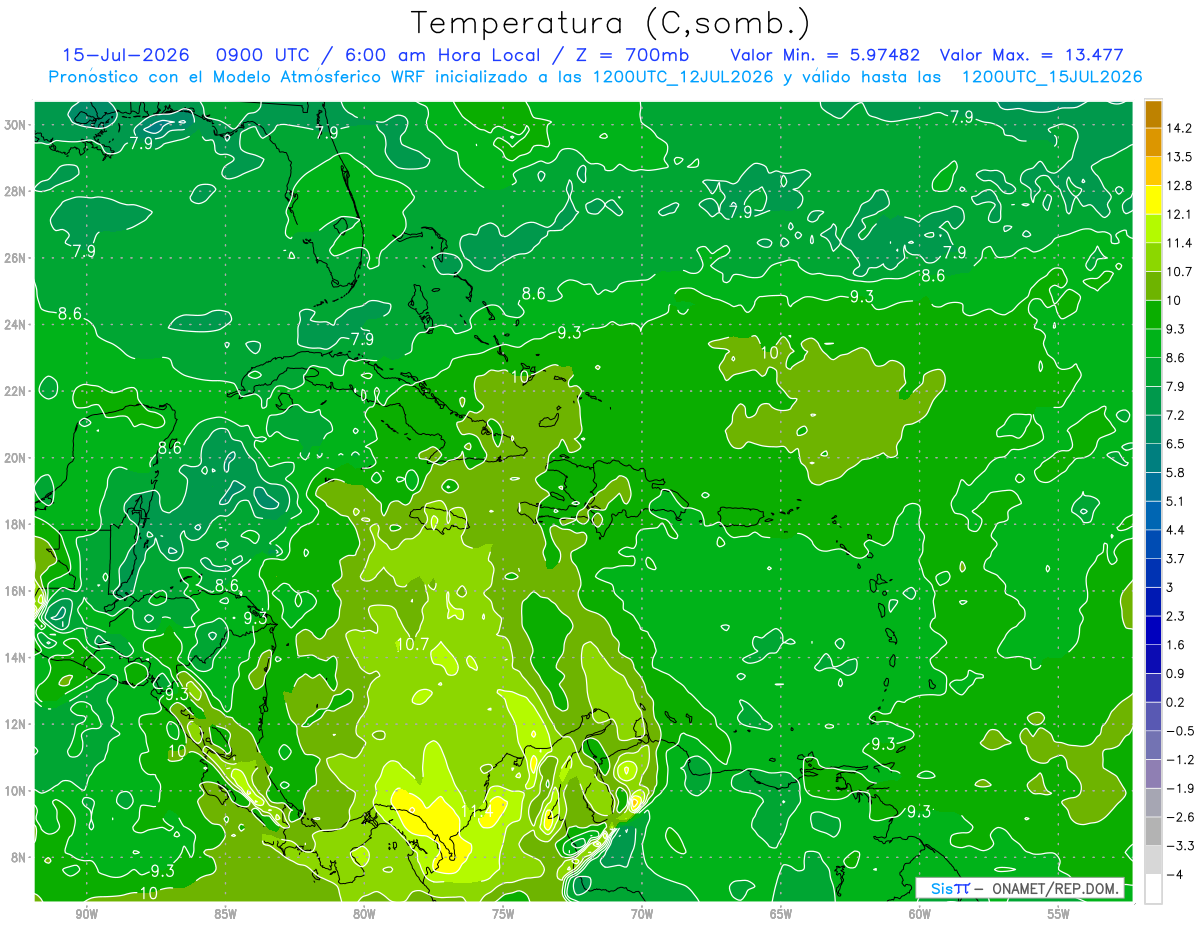Click 'Valor Max. = 13.477' text
The image size is (1200, 927).
click(x=1030, y=54)
